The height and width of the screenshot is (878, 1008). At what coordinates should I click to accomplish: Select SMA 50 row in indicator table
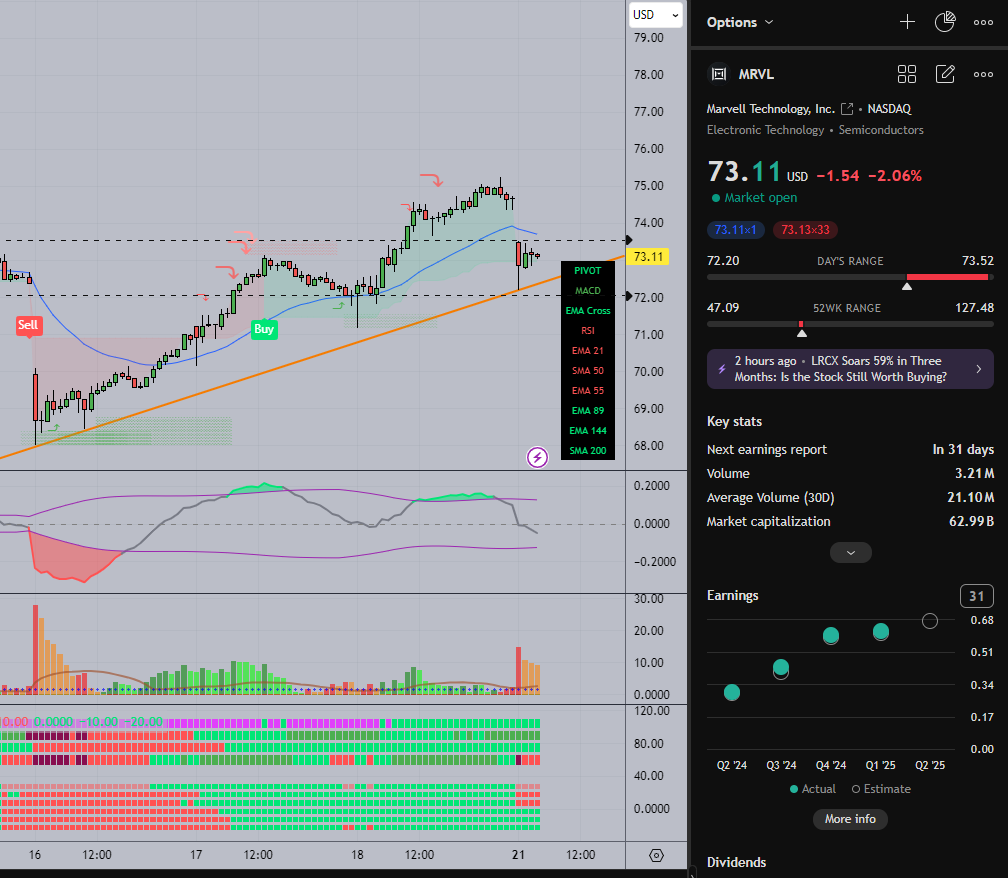click(588, 370)
